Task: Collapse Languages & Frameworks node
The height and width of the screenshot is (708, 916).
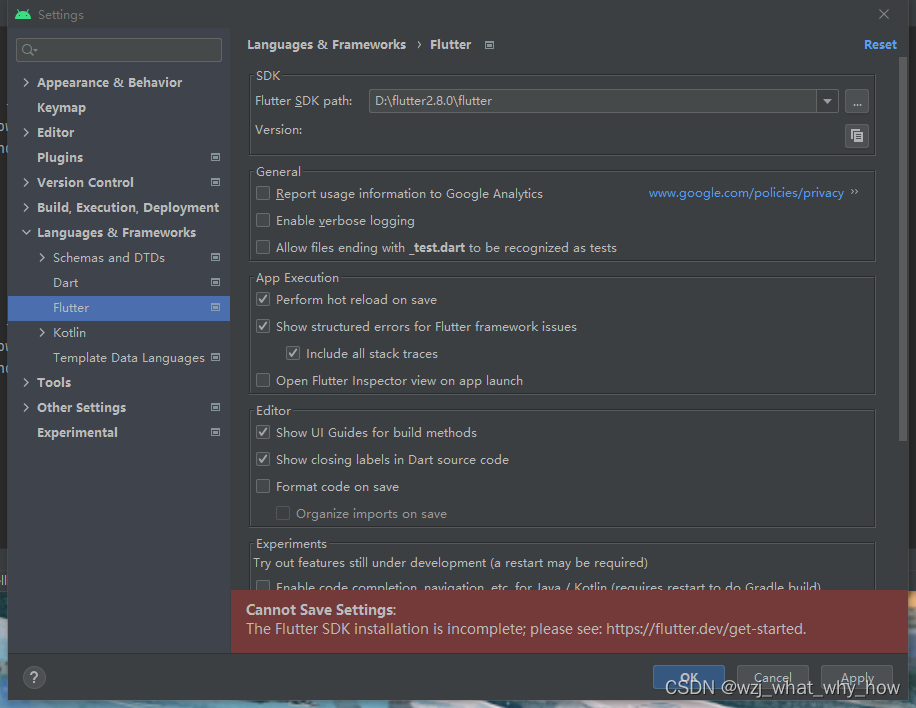Action: [26, 232]
